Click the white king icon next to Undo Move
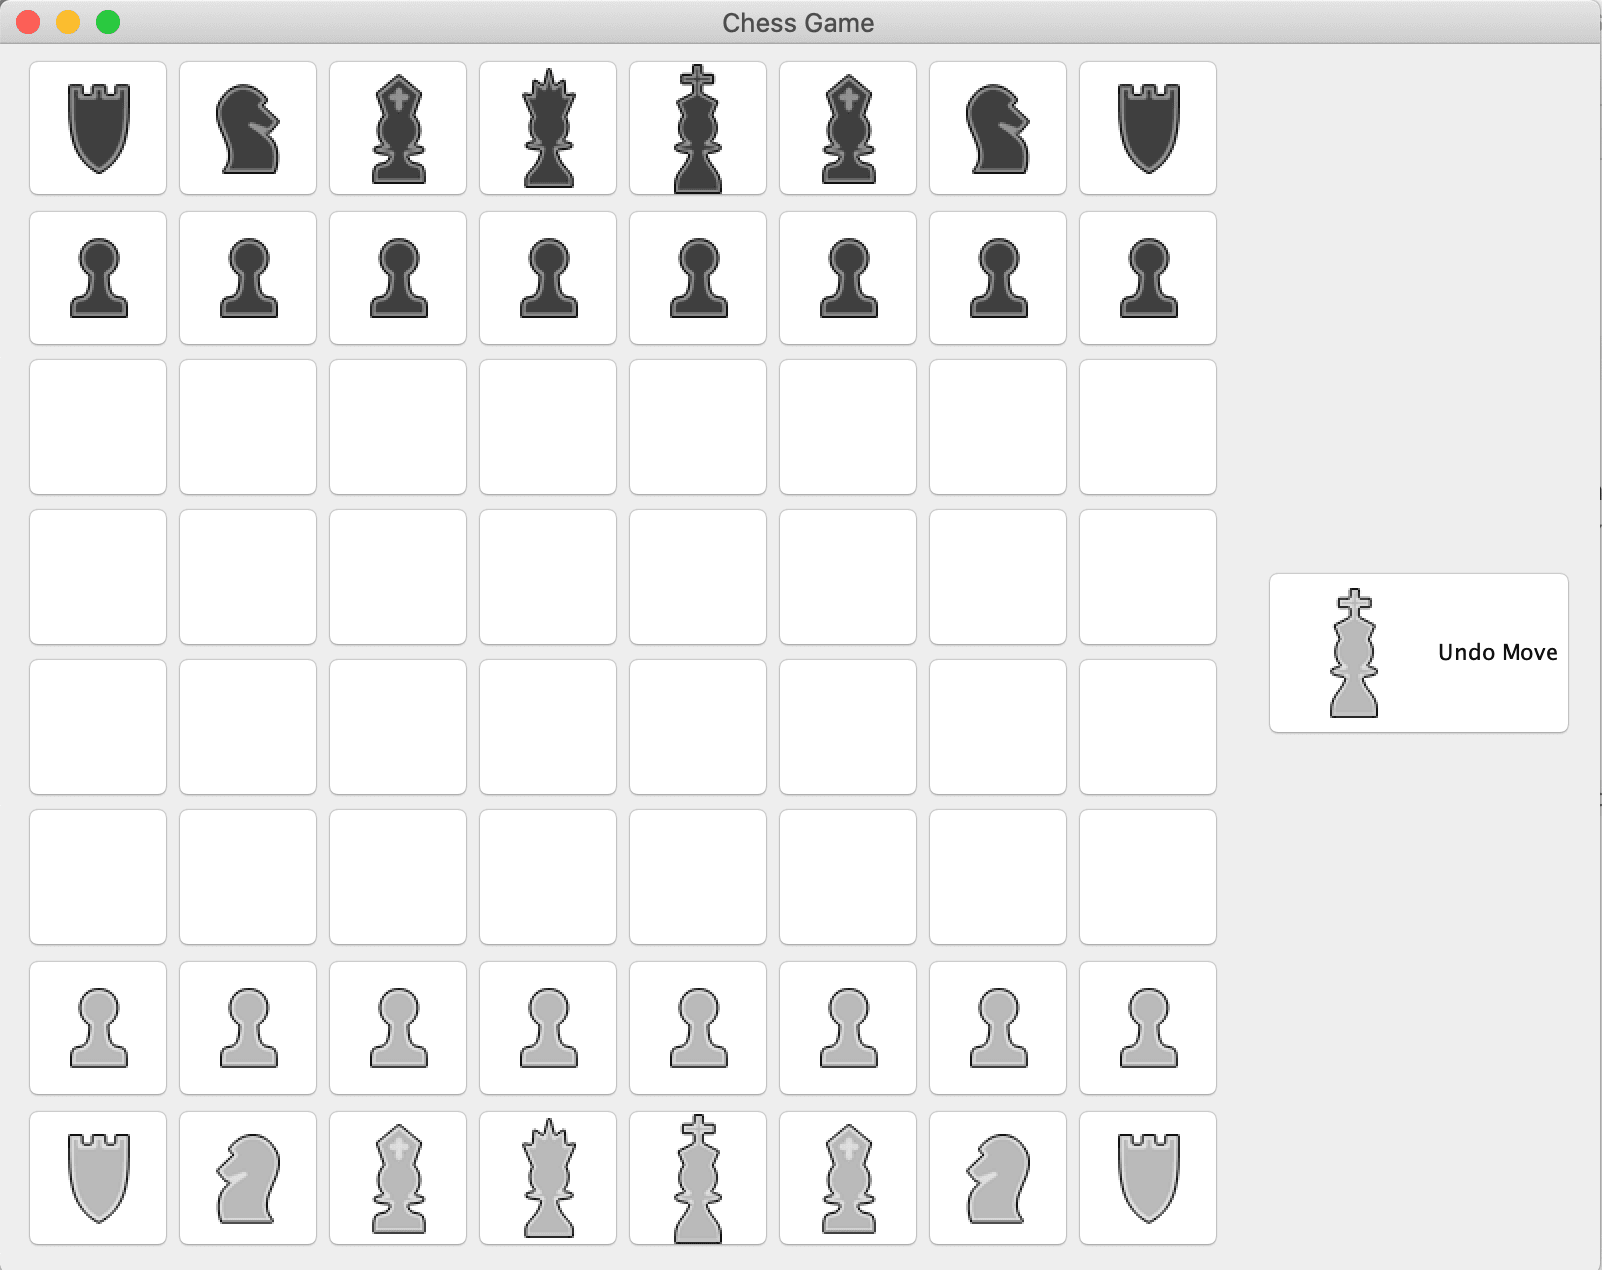1602x1270 pixels. tap(1355, 652)
